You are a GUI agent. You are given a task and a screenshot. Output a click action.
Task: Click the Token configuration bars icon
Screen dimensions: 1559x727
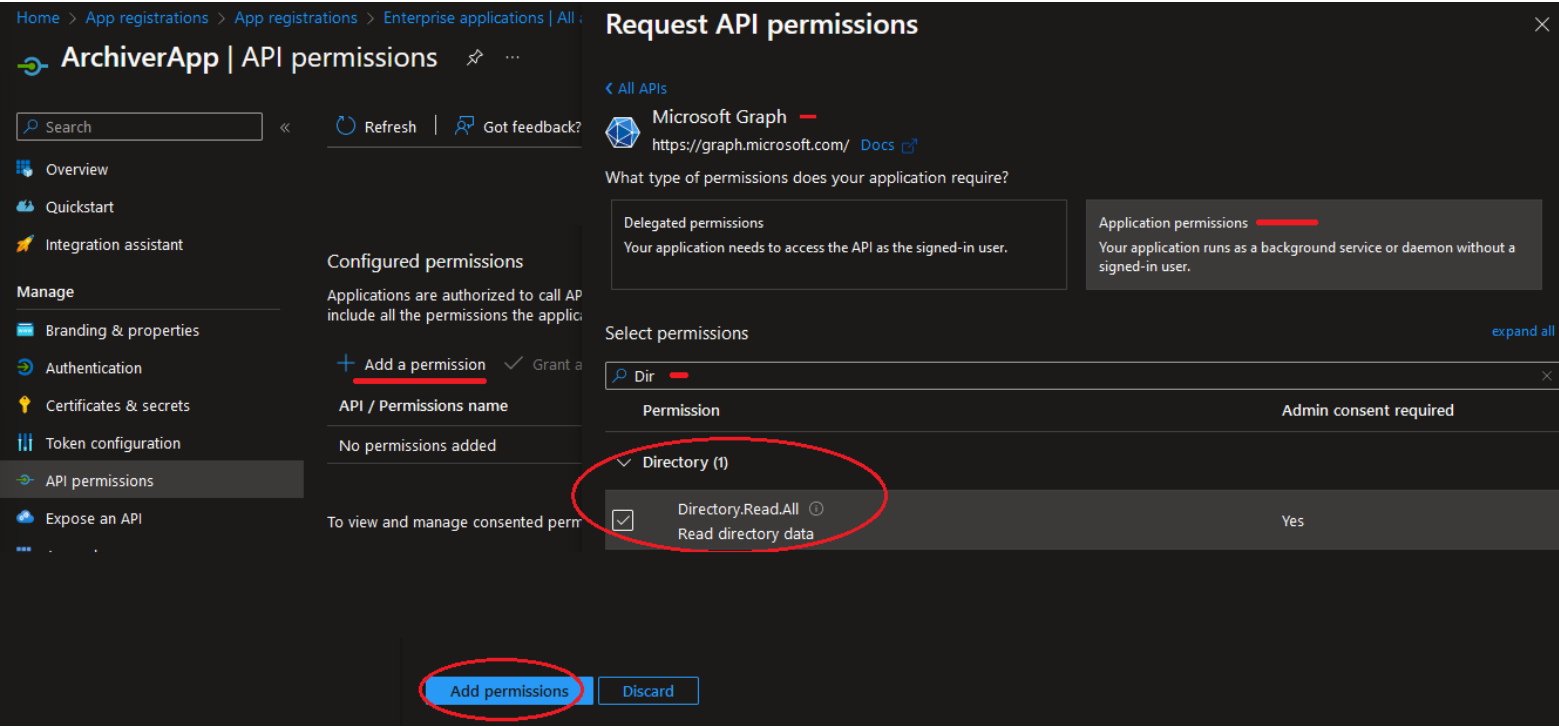pyautogui.click(x=25, y=443)
